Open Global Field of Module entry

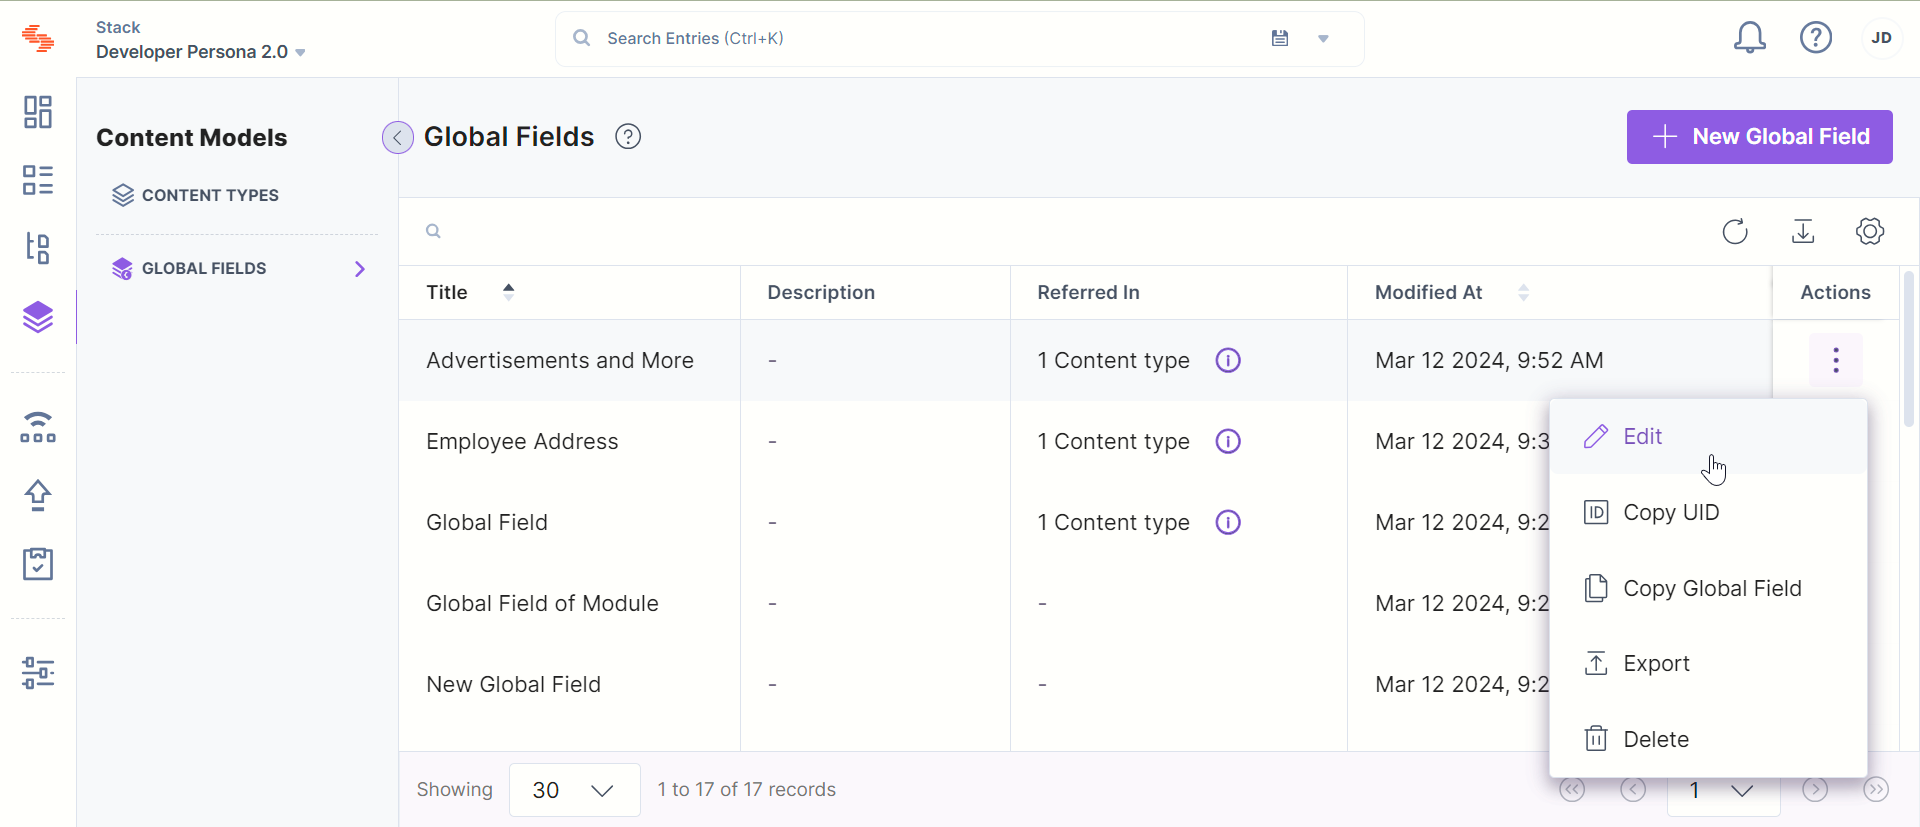(x=542, y=603)
